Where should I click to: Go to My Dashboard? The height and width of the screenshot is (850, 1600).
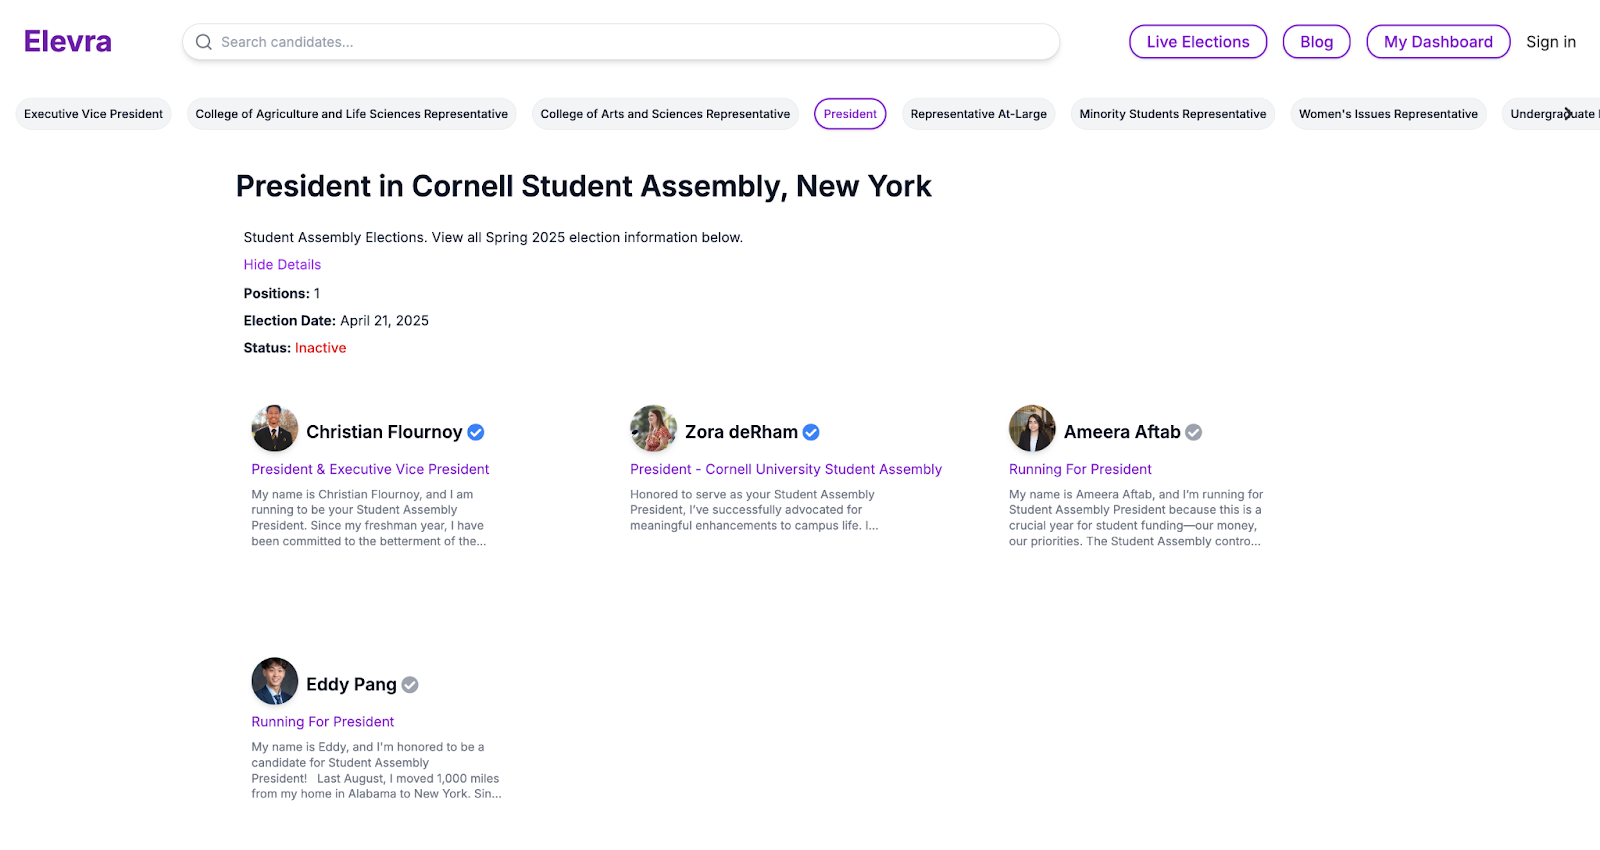pos(1437,42)
